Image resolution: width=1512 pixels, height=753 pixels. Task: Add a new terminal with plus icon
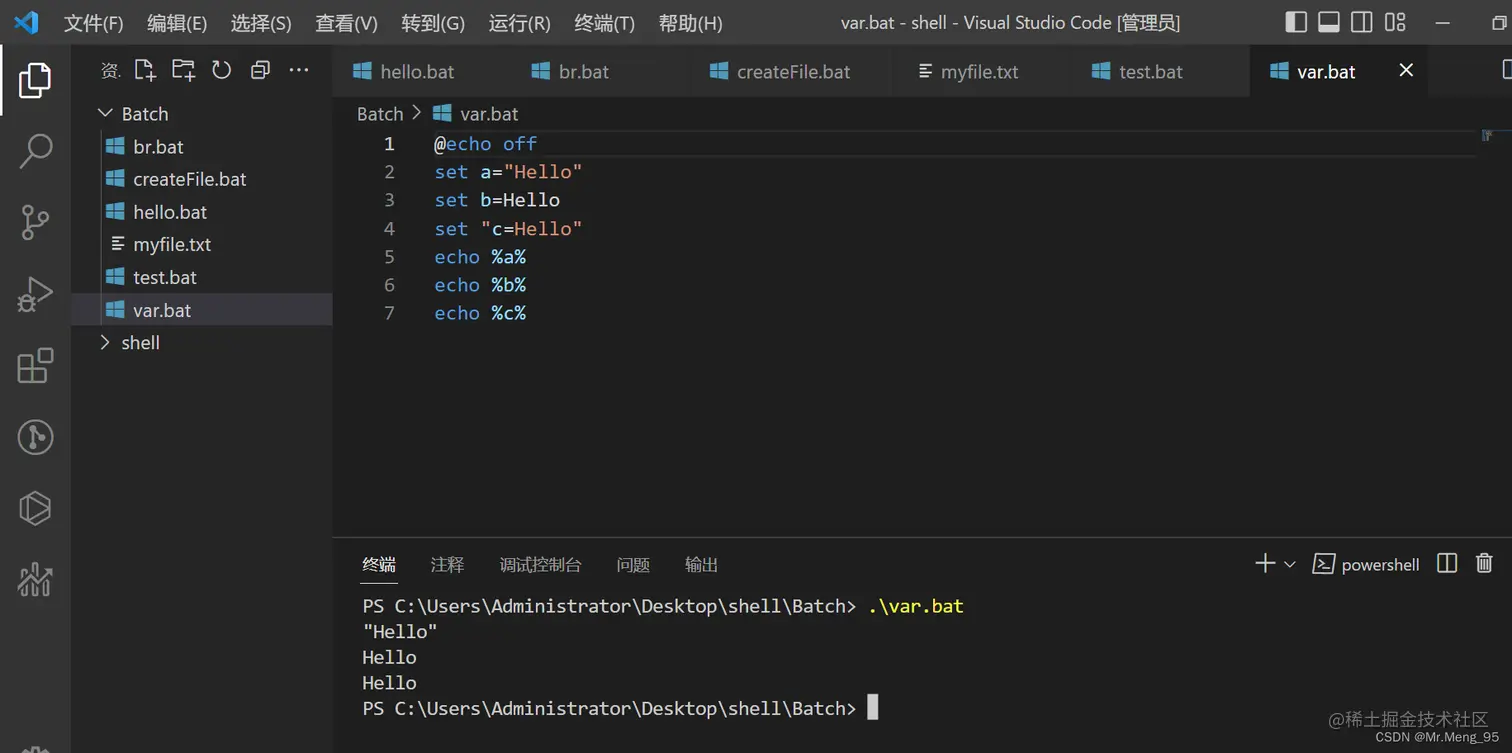click(1265, 564)
